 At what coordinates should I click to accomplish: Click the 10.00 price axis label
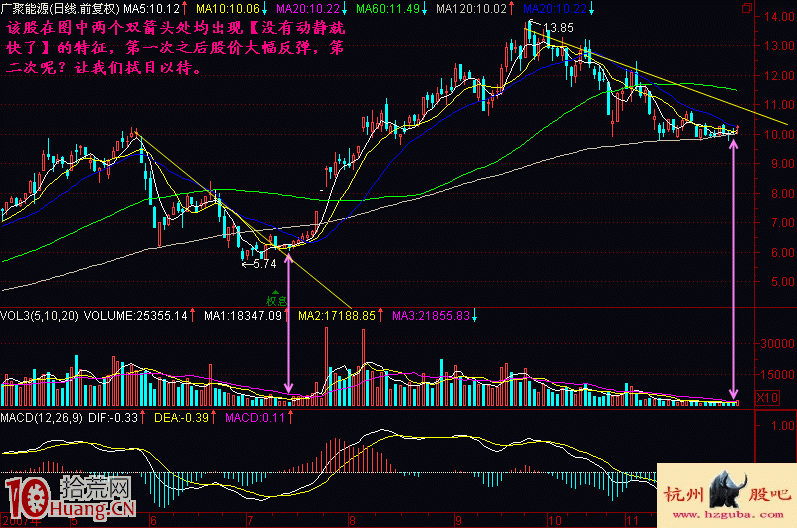point(779,134)
